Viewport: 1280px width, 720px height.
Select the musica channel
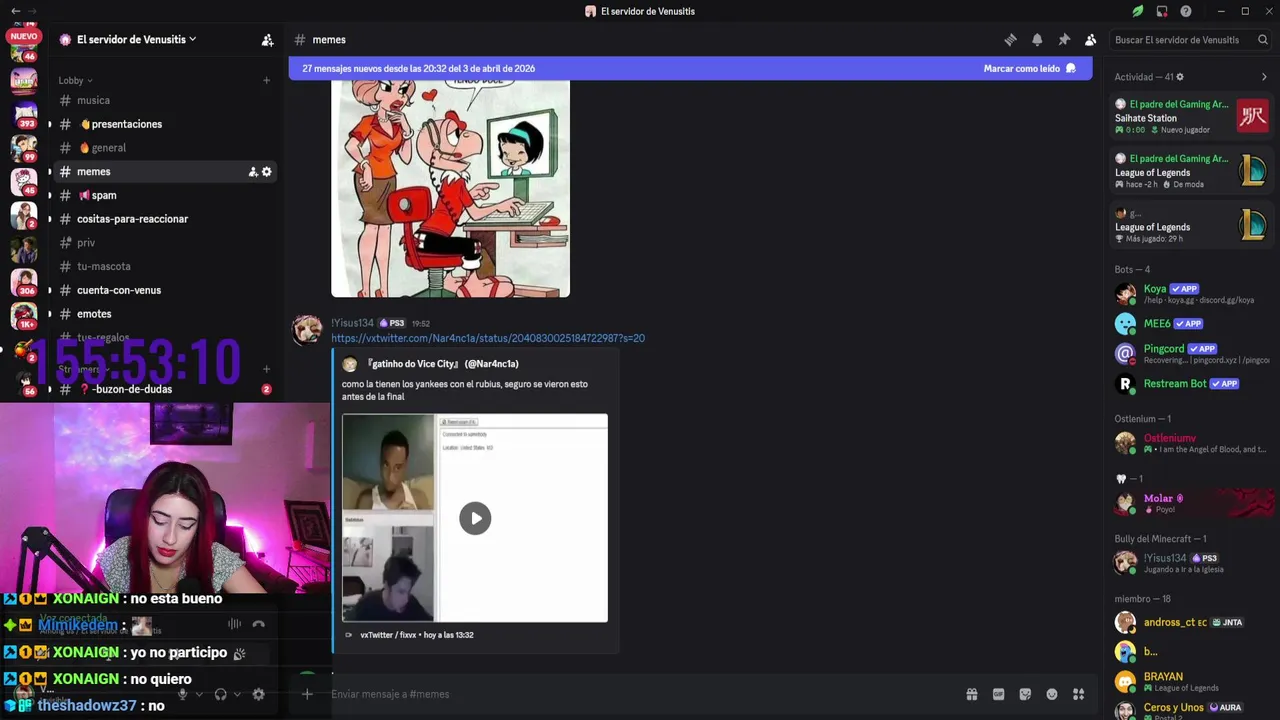pyautogui.click(x=165, y=100)
